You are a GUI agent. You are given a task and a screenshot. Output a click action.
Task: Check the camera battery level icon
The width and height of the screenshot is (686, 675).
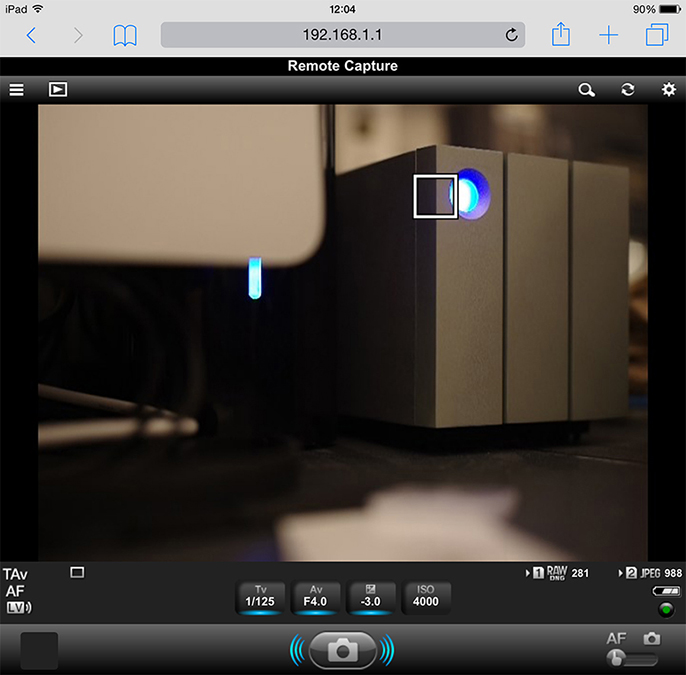click(666, 591)
